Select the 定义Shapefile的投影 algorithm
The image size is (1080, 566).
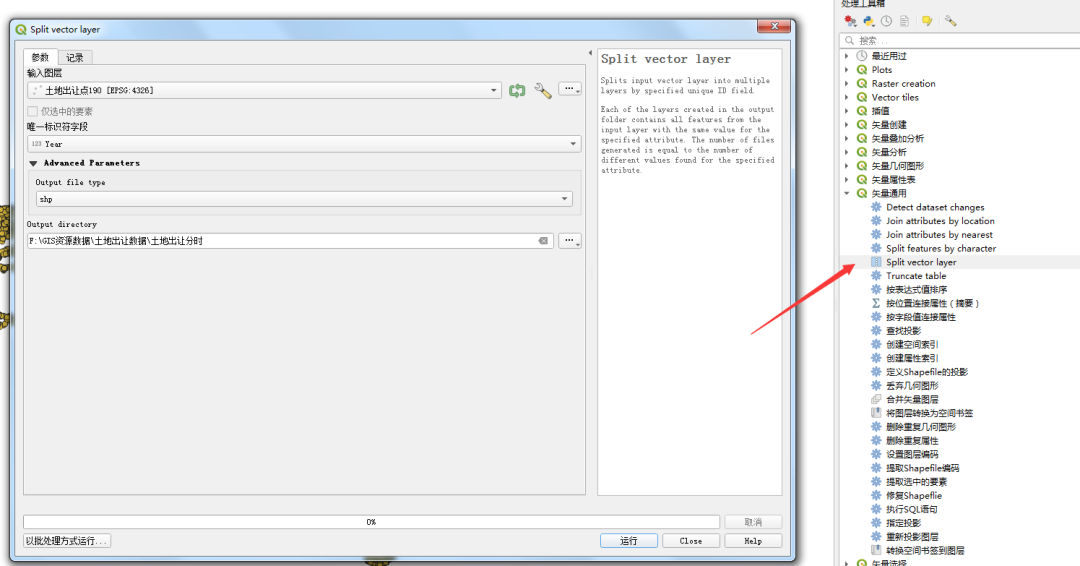click(x=926, y=372)
